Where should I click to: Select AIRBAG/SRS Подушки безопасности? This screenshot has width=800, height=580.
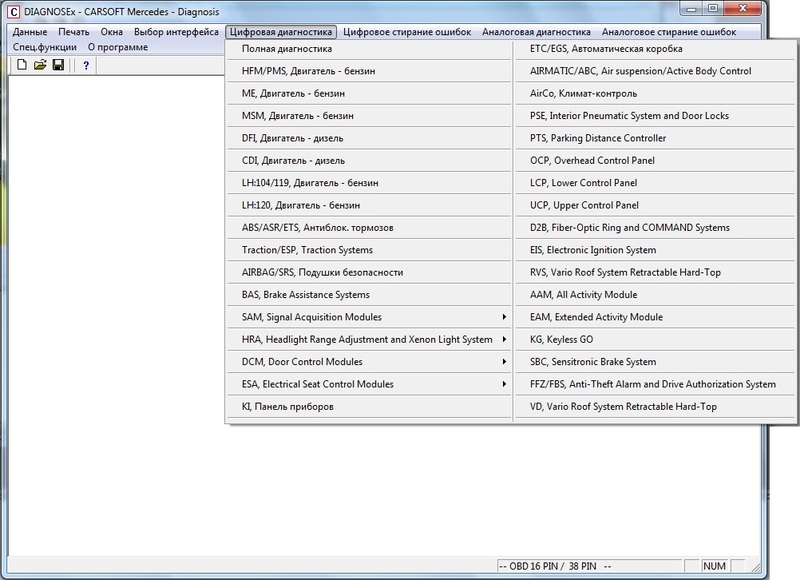(369, 272)
